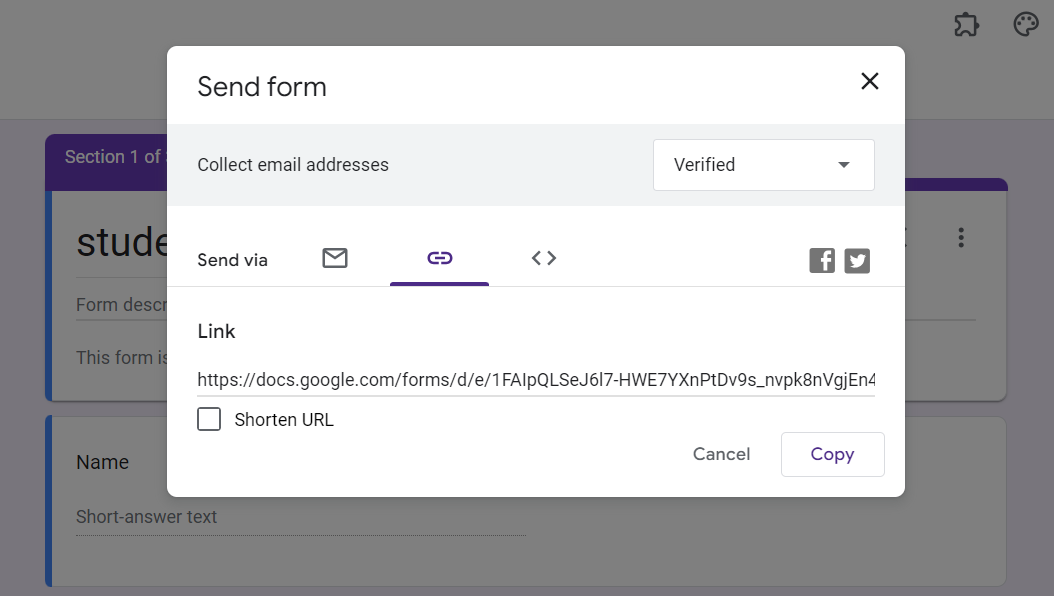Share the form via Facebook icon
This screenshot has width=1054, height=596.
[x=822, y=261]
